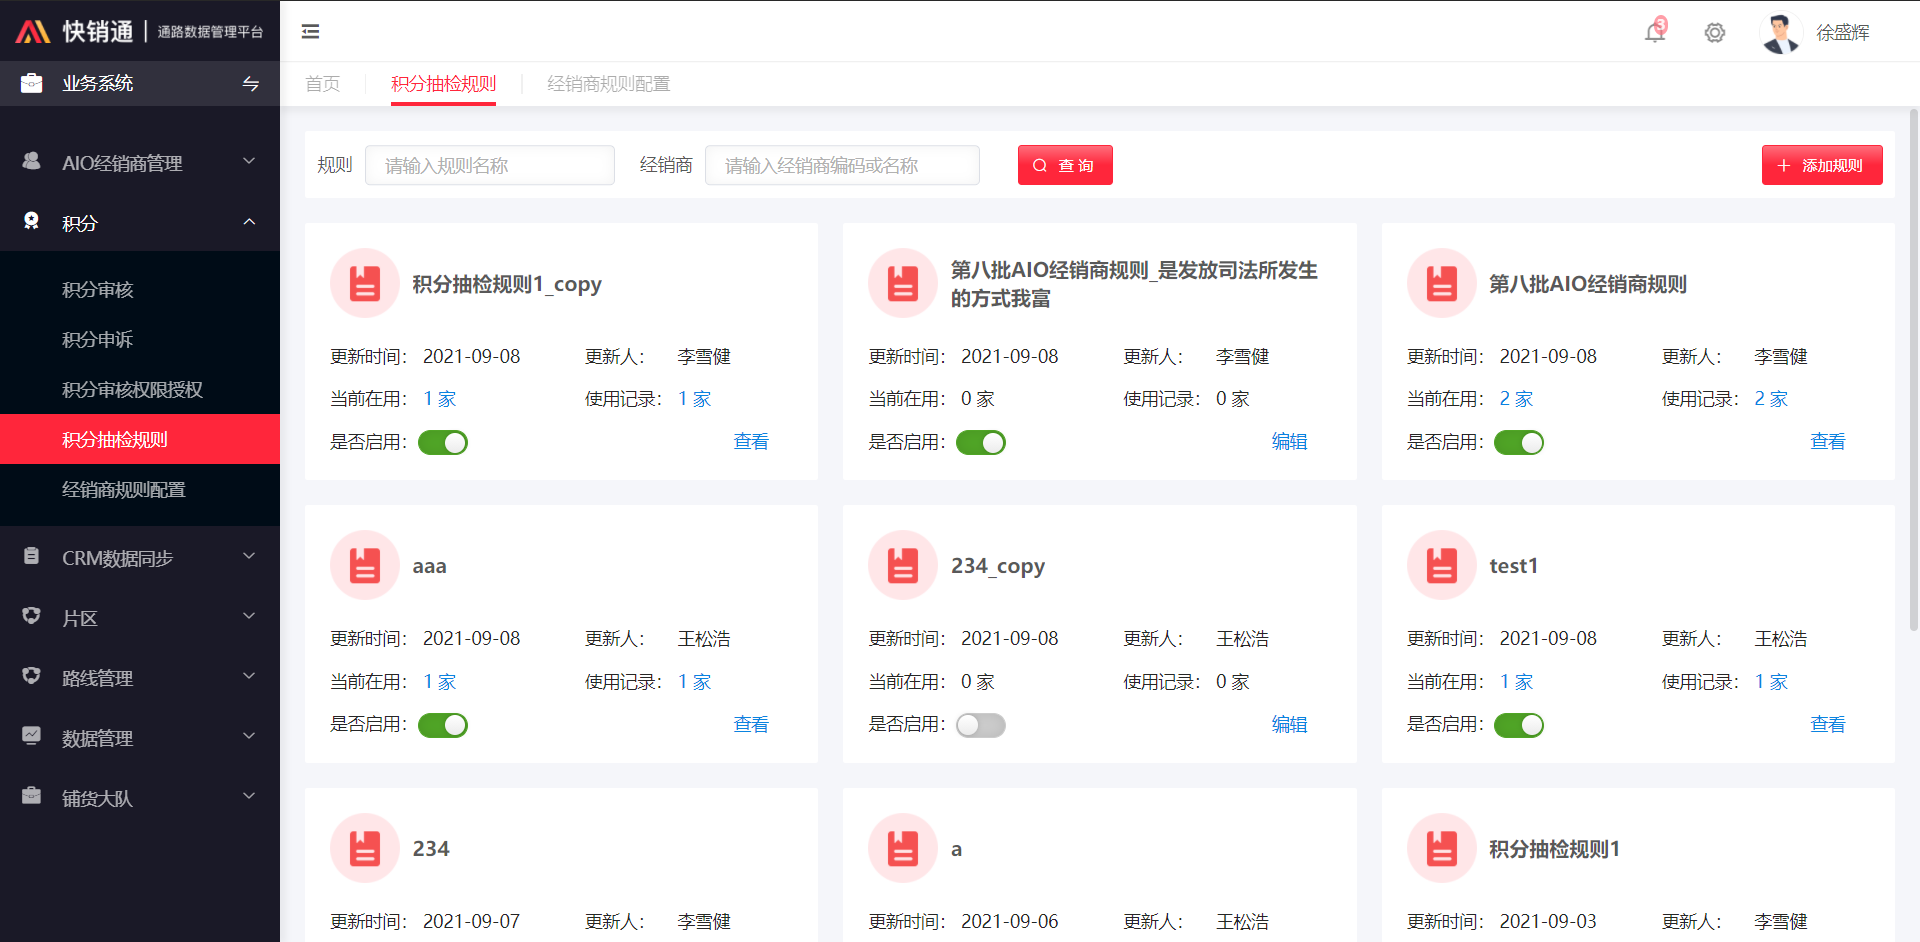Screen dimensions: 1920x942
Task: Open 使用记录 1 家 on aaa card
Action: 695,682
